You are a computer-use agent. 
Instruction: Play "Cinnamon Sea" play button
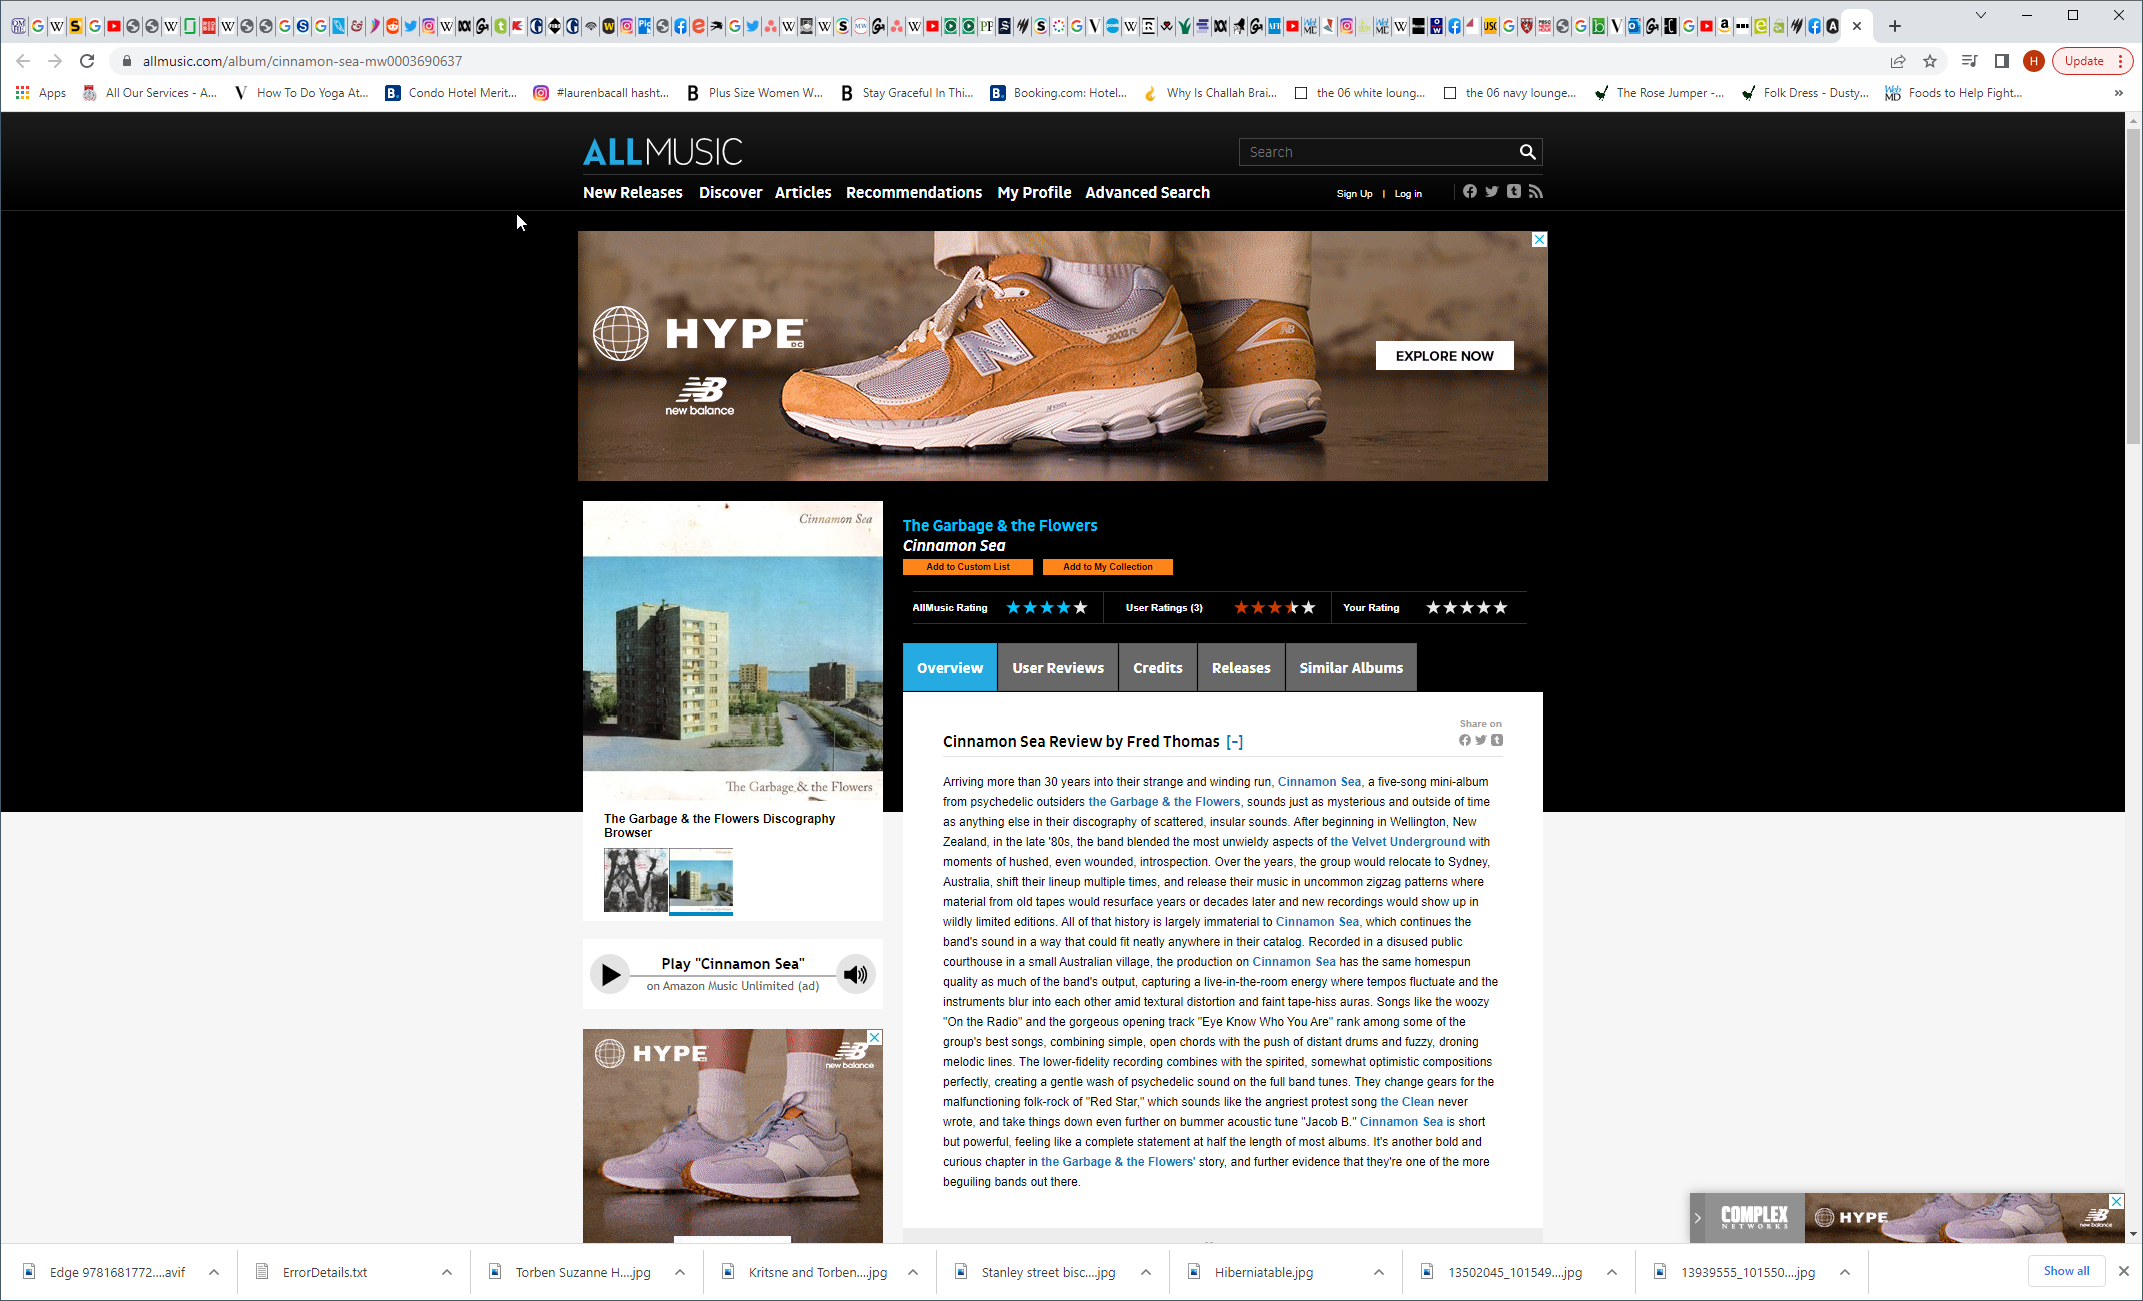pos(610,974)
